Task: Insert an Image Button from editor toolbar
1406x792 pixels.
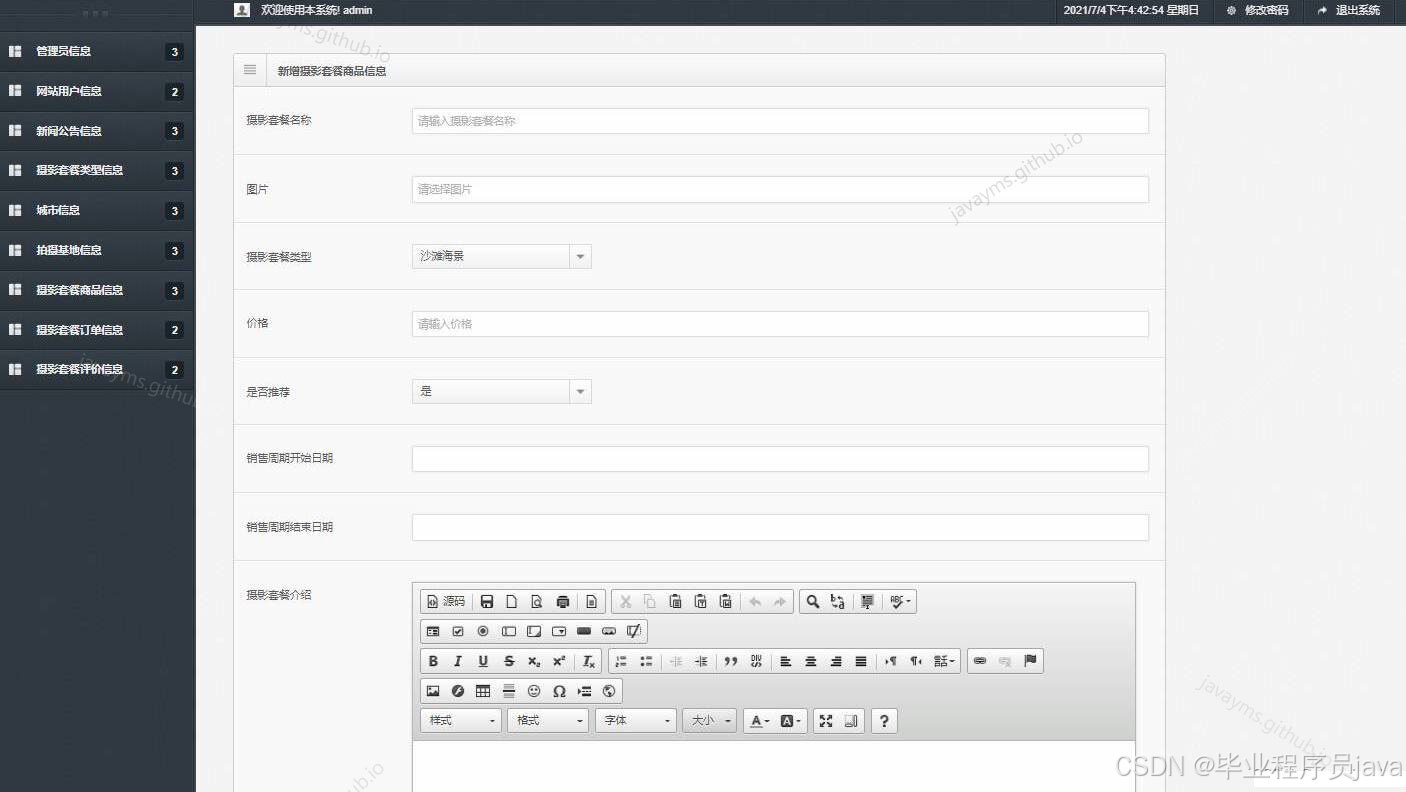Action: [x=609, y=631]
